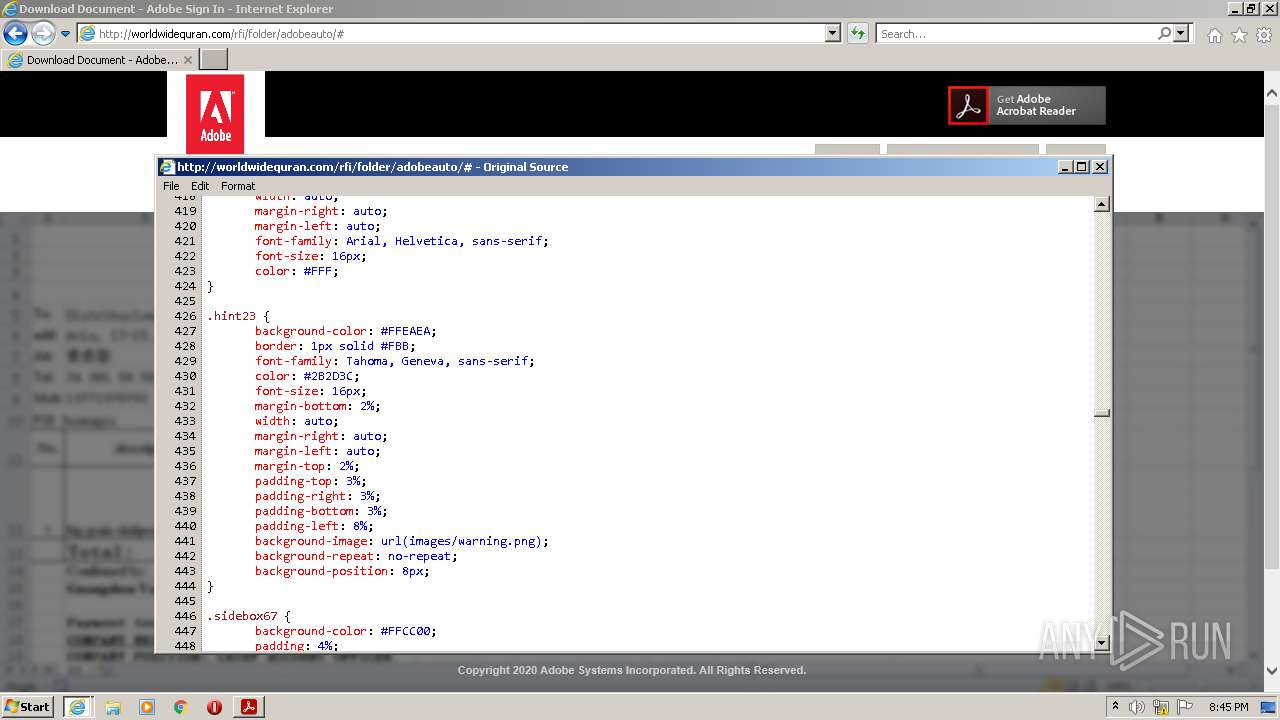The width and height of the screenshot is (1280, 720).
Task: Select the Download Document - Adobe tab
Action: point(100,60)
